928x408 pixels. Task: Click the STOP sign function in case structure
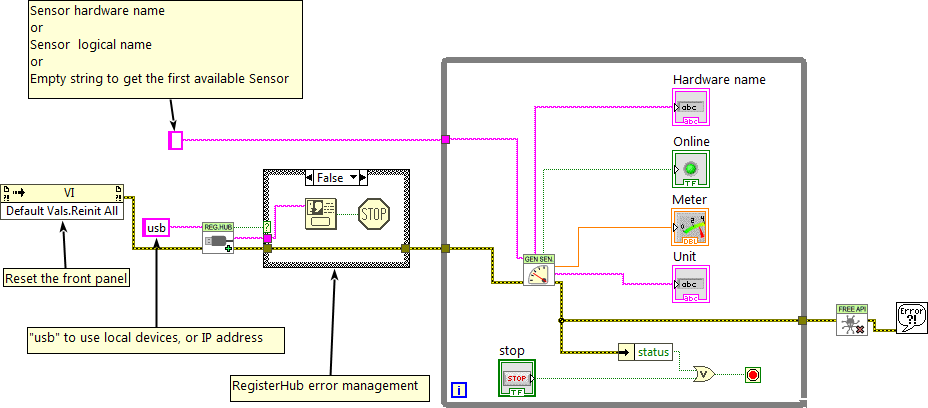coord(373,213)
